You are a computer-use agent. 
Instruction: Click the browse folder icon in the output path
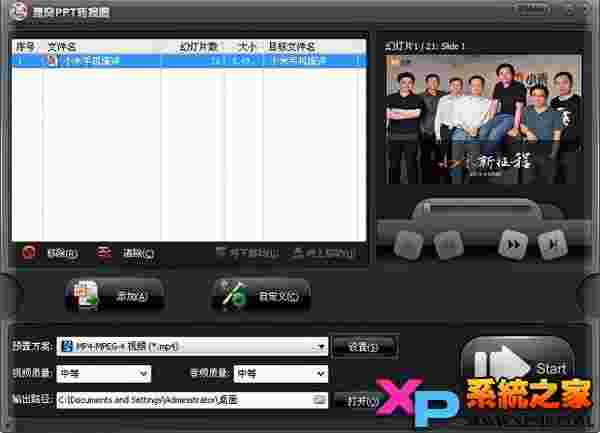(x=319, y=400)
